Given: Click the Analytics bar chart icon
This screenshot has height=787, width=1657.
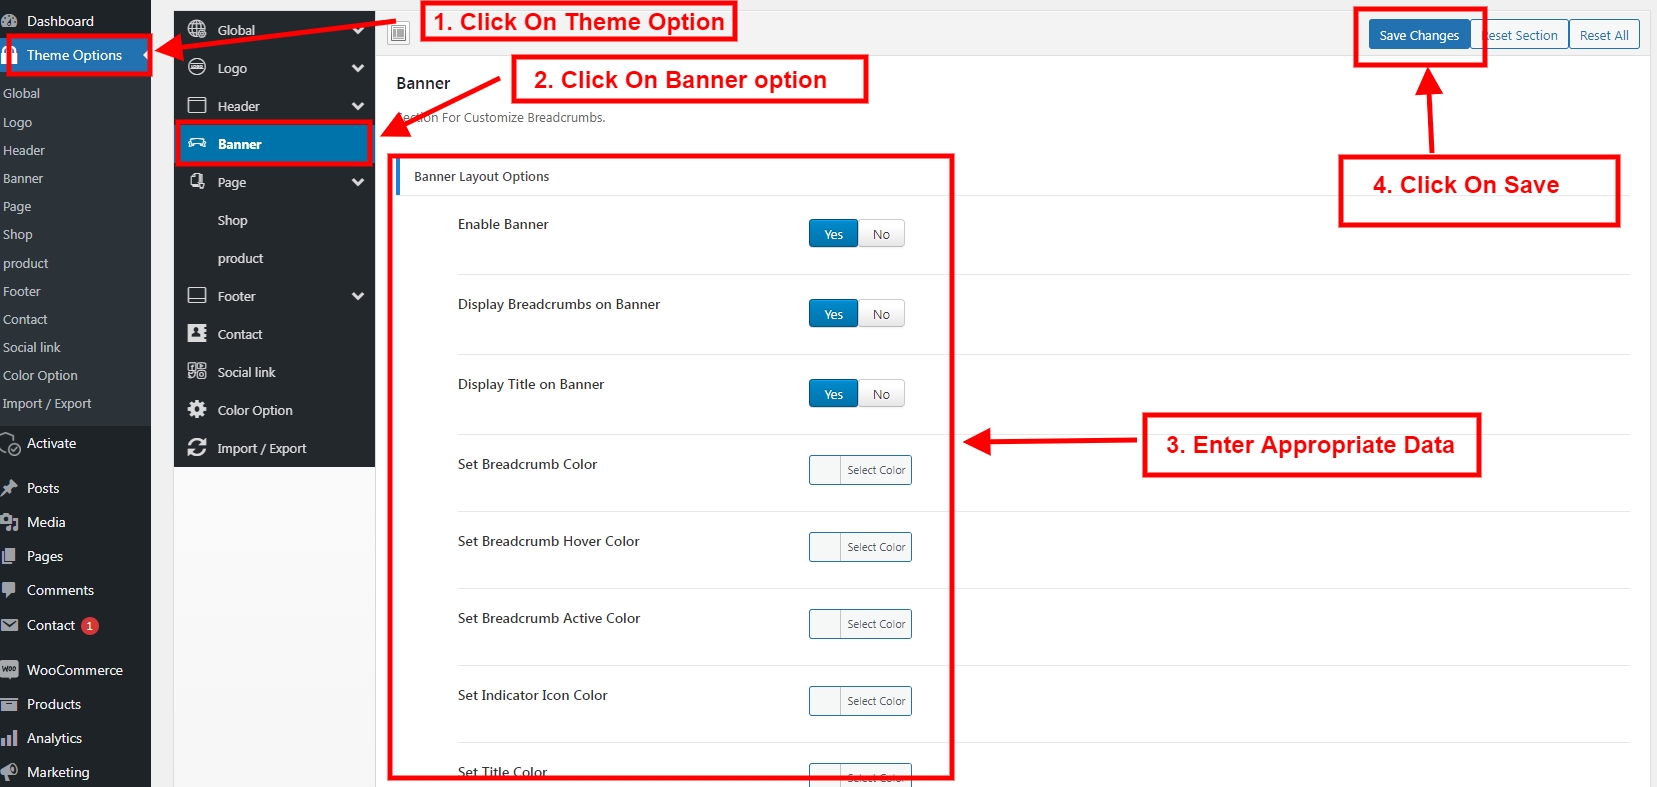Looking at the screenshot, I should [x=10, y=738].
